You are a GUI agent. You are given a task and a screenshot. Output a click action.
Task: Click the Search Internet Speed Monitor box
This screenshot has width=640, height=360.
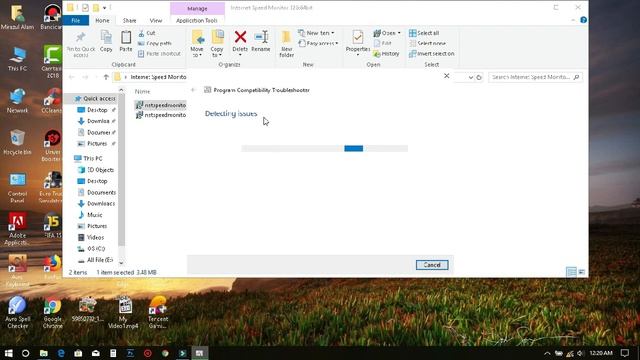click(x=535, y=77)
